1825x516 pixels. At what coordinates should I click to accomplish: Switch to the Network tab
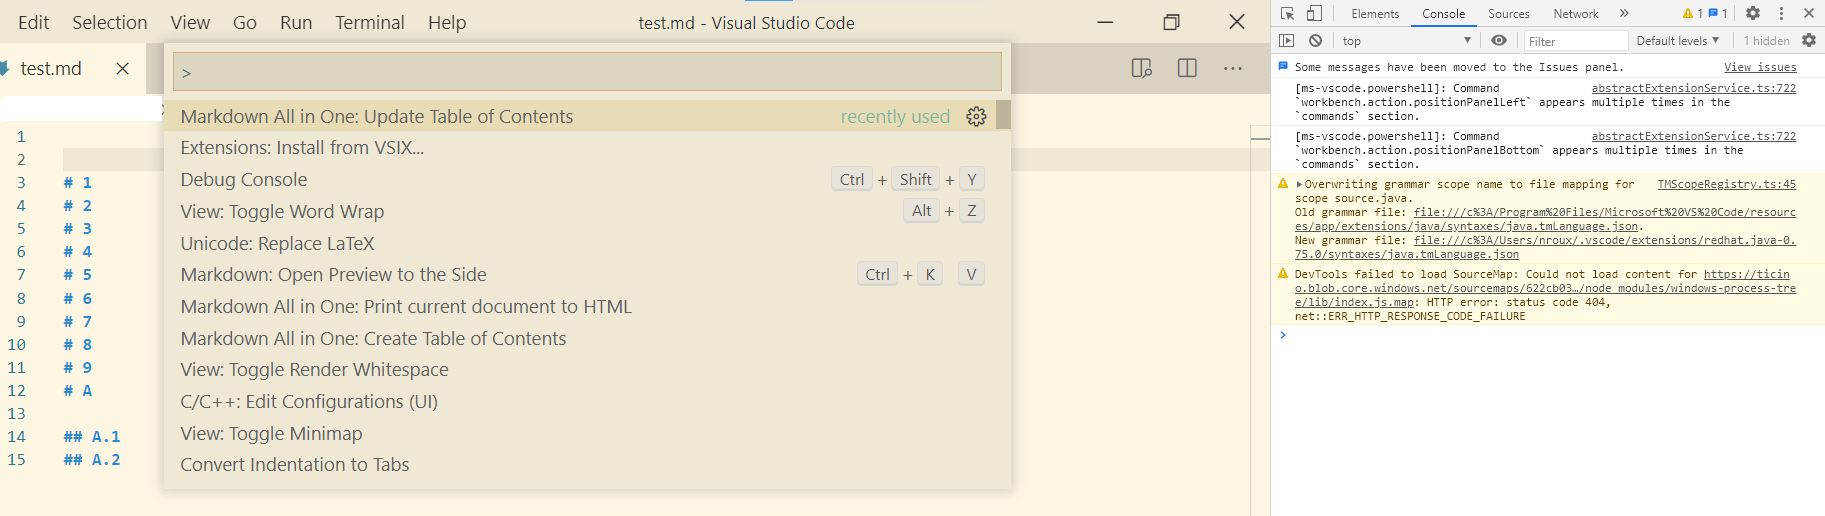(1576, 13)
